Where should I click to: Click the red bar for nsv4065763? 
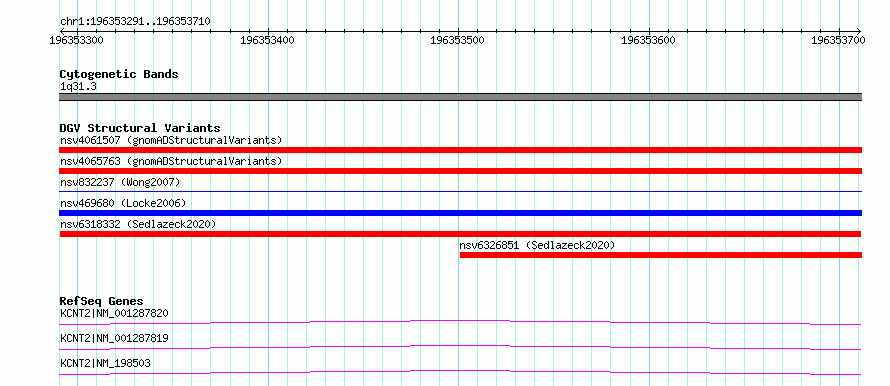460,171
